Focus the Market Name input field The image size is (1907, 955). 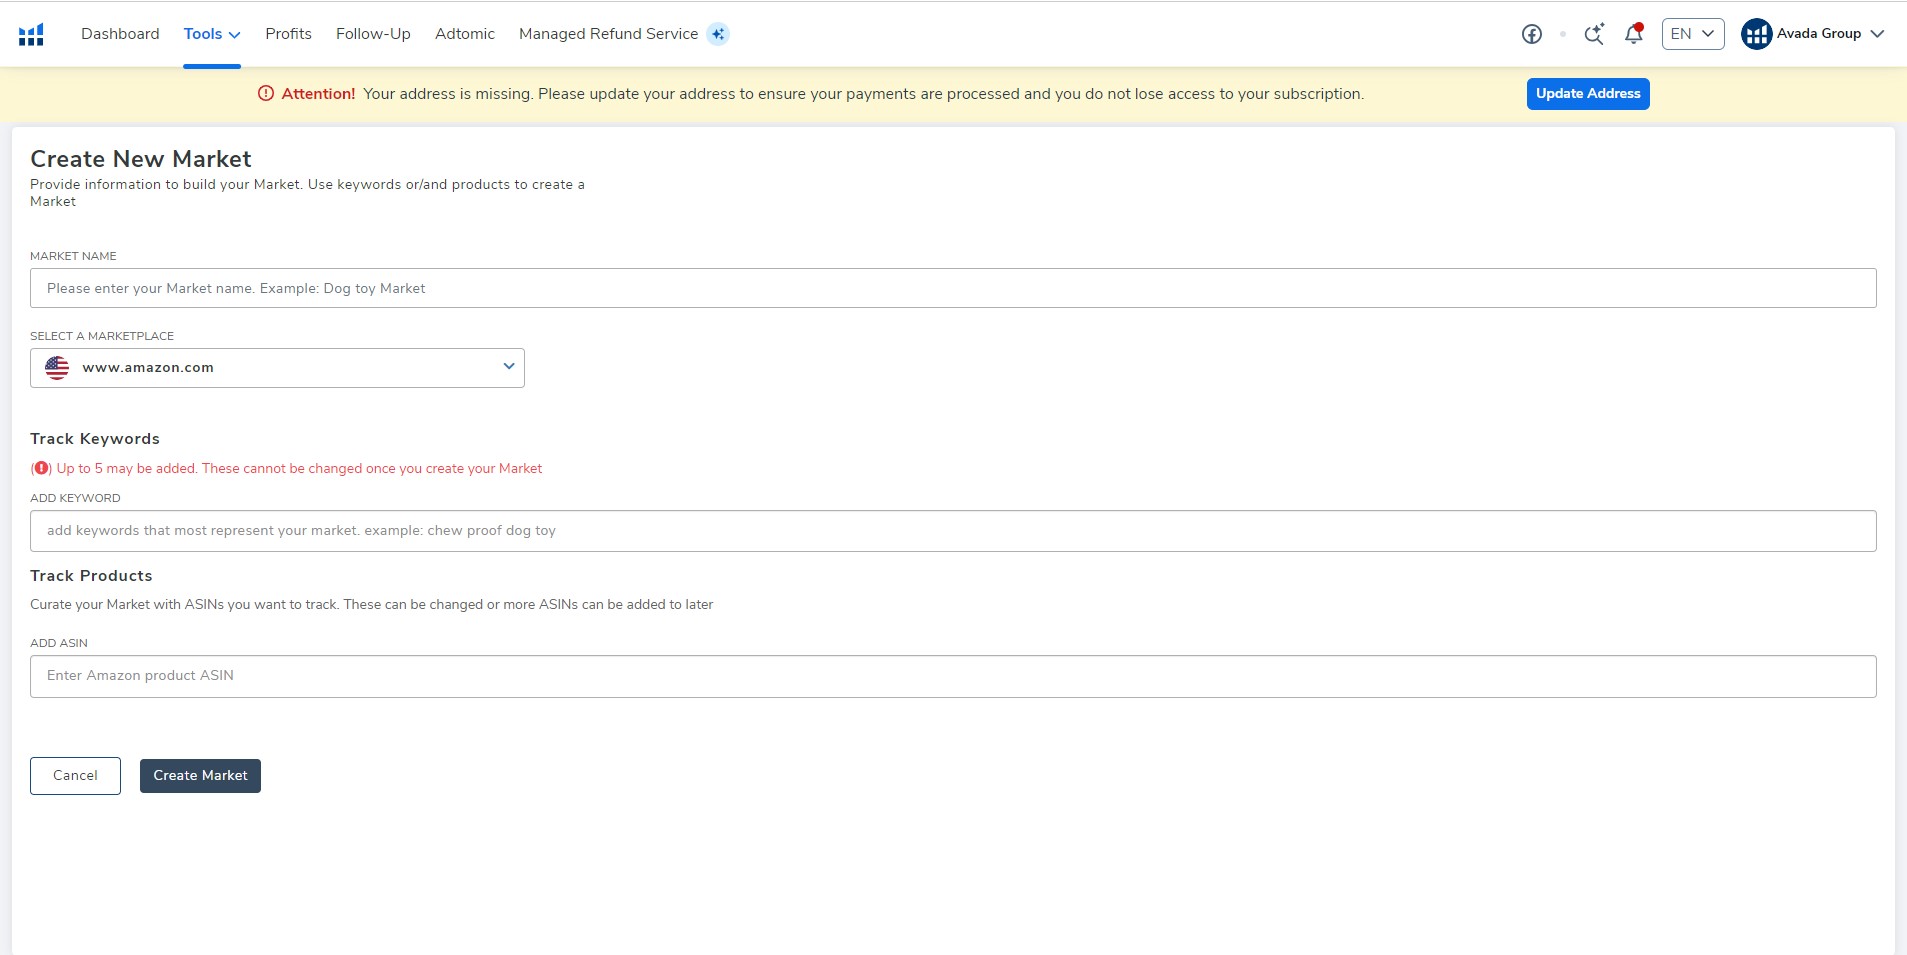pyautogui.click(x=953, y=288)
